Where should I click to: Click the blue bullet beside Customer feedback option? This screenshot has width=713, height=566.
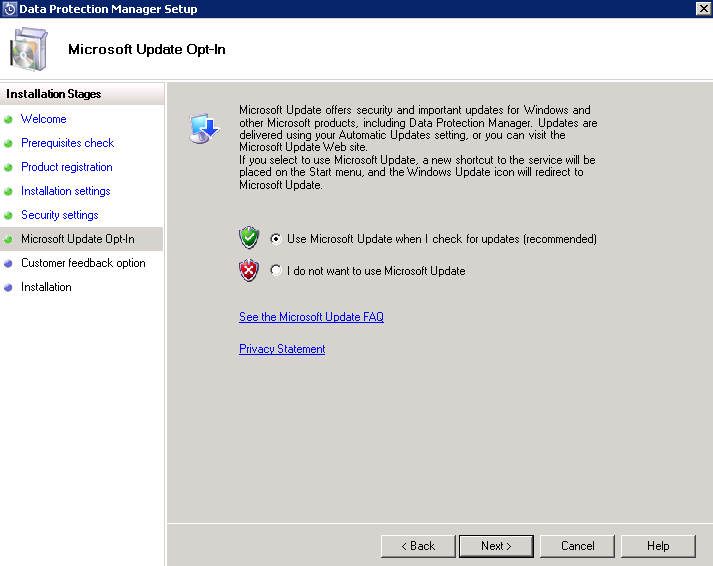tap(8, 263)
